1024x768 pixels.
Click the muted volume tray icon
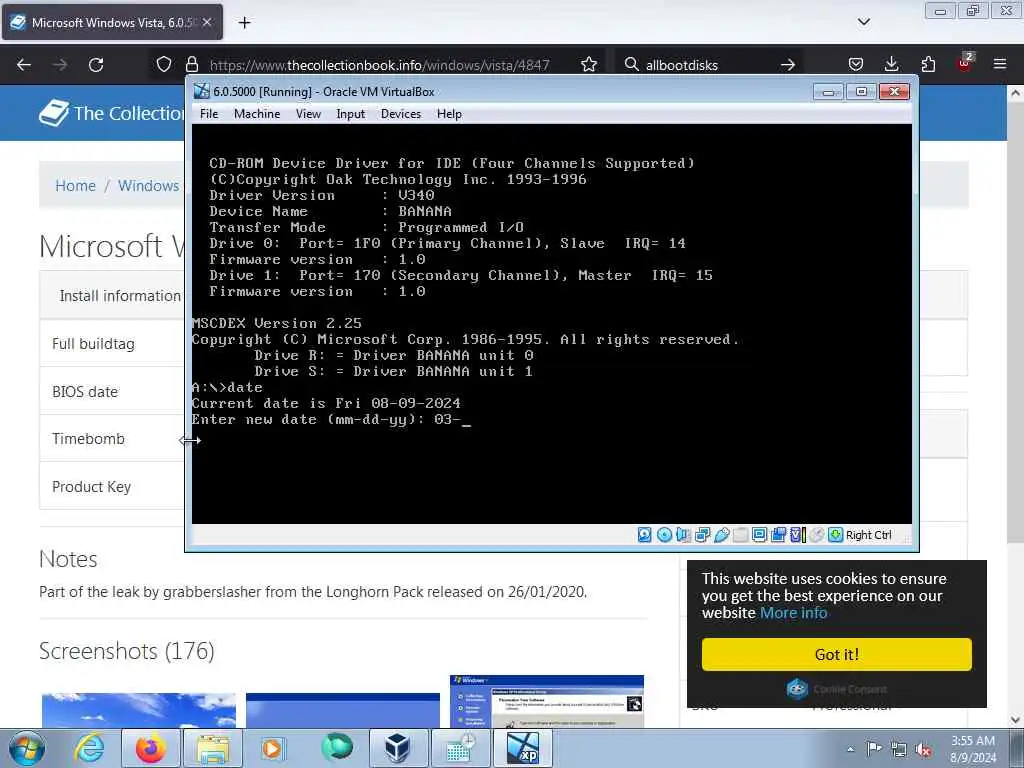[923, 749]
